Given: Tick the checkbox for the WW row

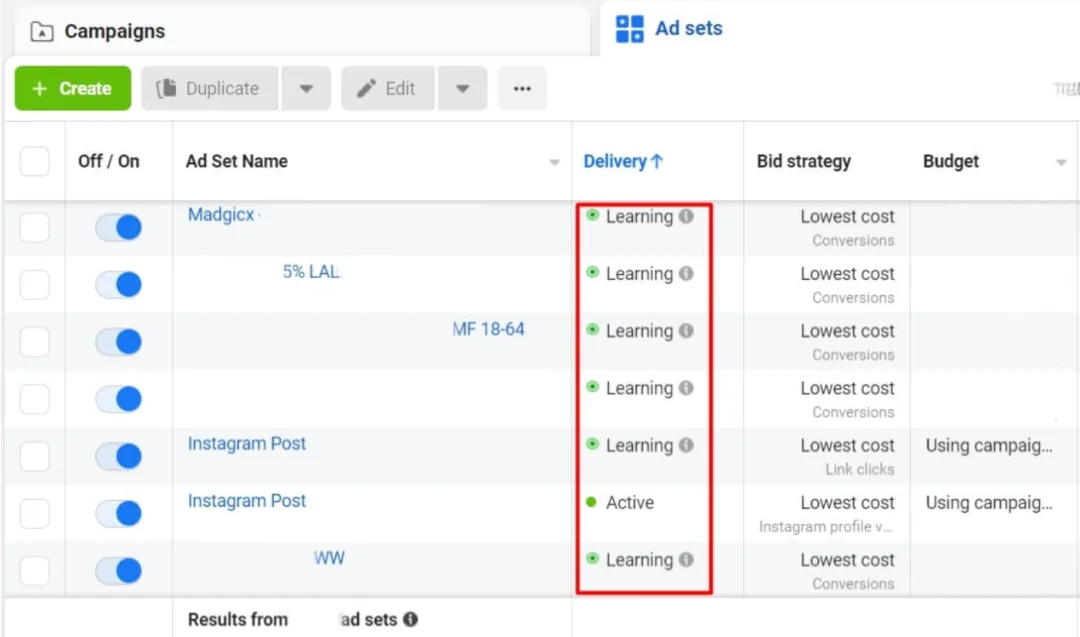Looking at the screenshot, I should (x=34, y=570).
